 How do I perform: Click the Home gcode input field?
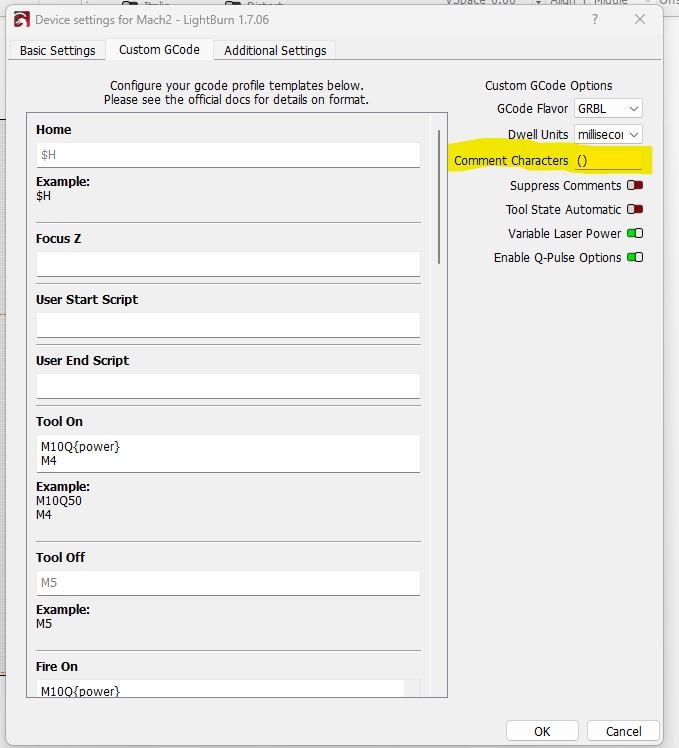pyautogui.click(x=228, y=155)
